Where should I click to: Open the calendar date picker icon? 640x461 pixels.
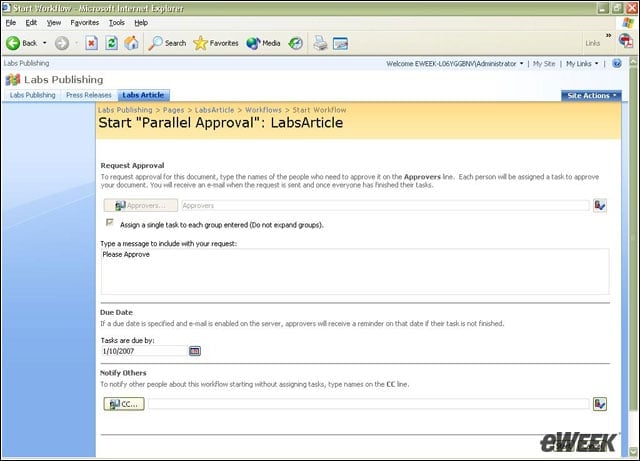coord(195,351)
